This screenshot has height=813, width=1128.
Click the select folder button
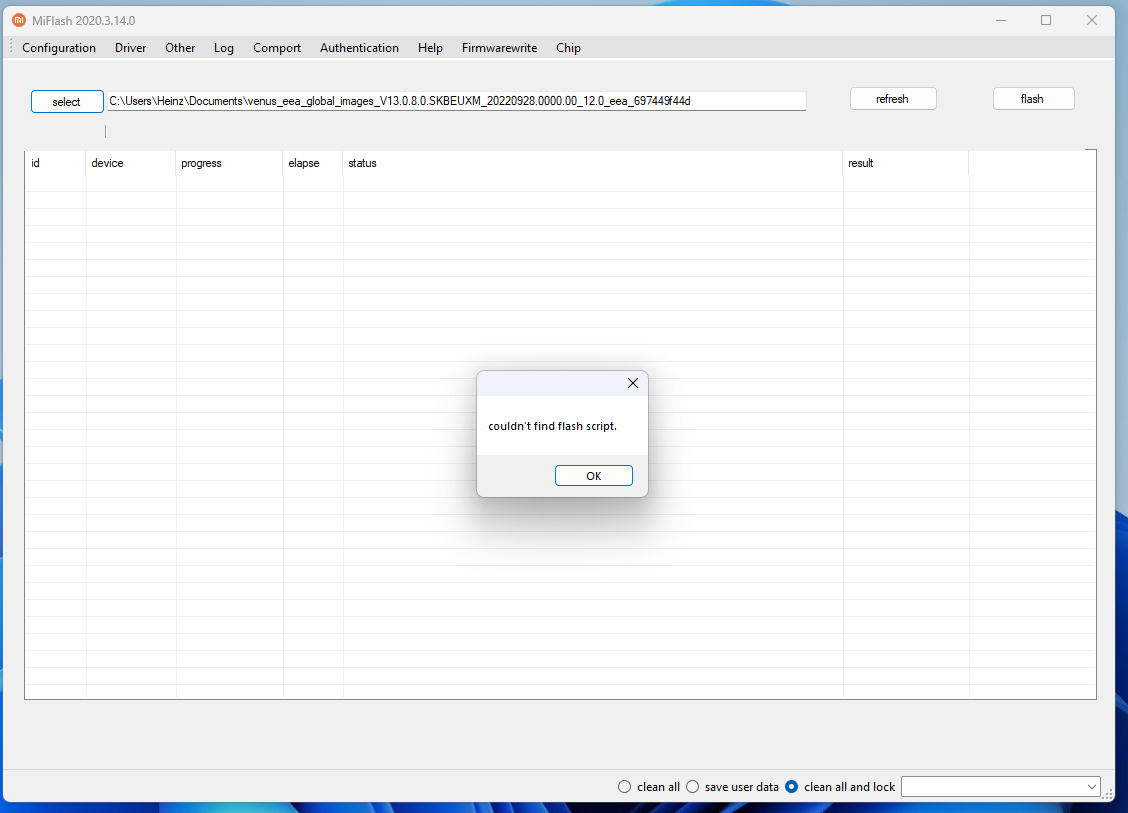tap(67, 101)
